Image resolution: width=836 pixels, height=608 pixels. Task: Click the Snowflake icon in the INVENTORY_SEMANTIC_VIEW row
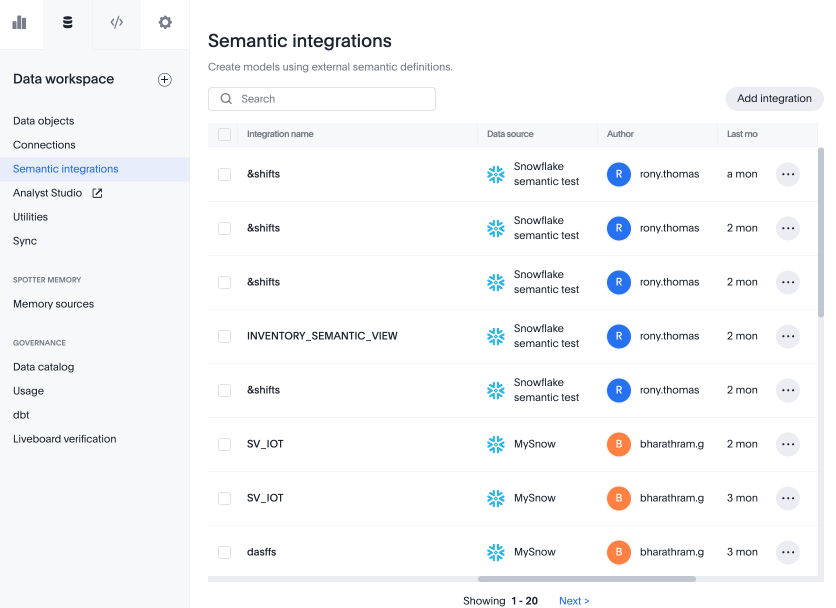(496, 336)
